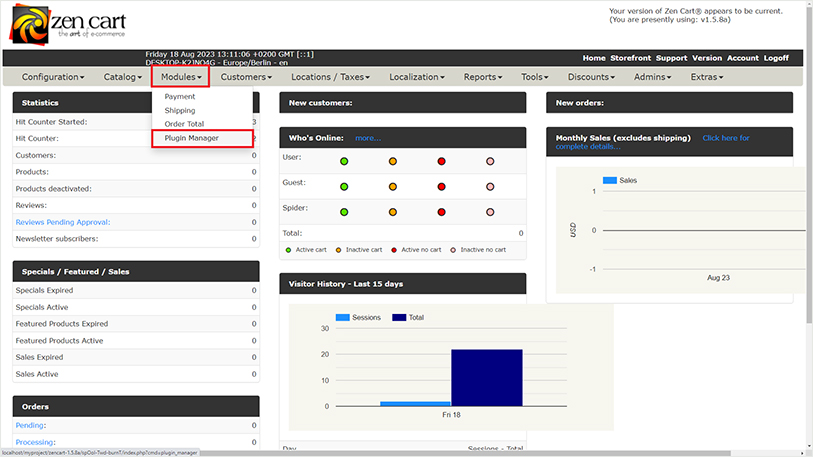Click Spider row pink status dot

[490, 212]
